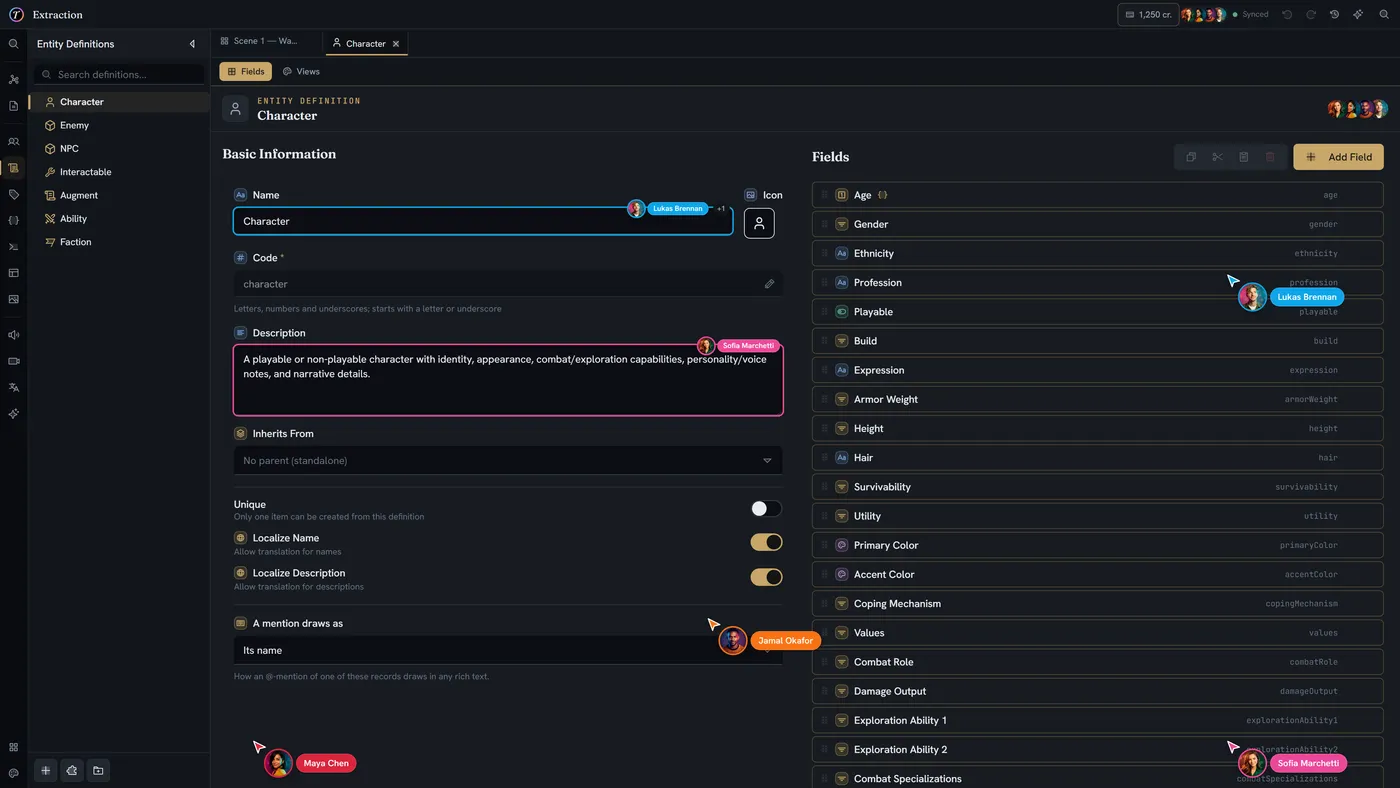Open the document page icon in left rail
The image size is (1400, 788).
tap(13, 106)
